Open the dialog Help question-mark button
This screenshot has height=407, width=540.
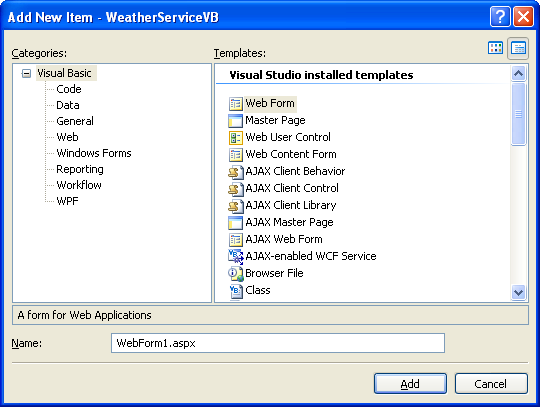pyautogui.click(x=500, y=17)
